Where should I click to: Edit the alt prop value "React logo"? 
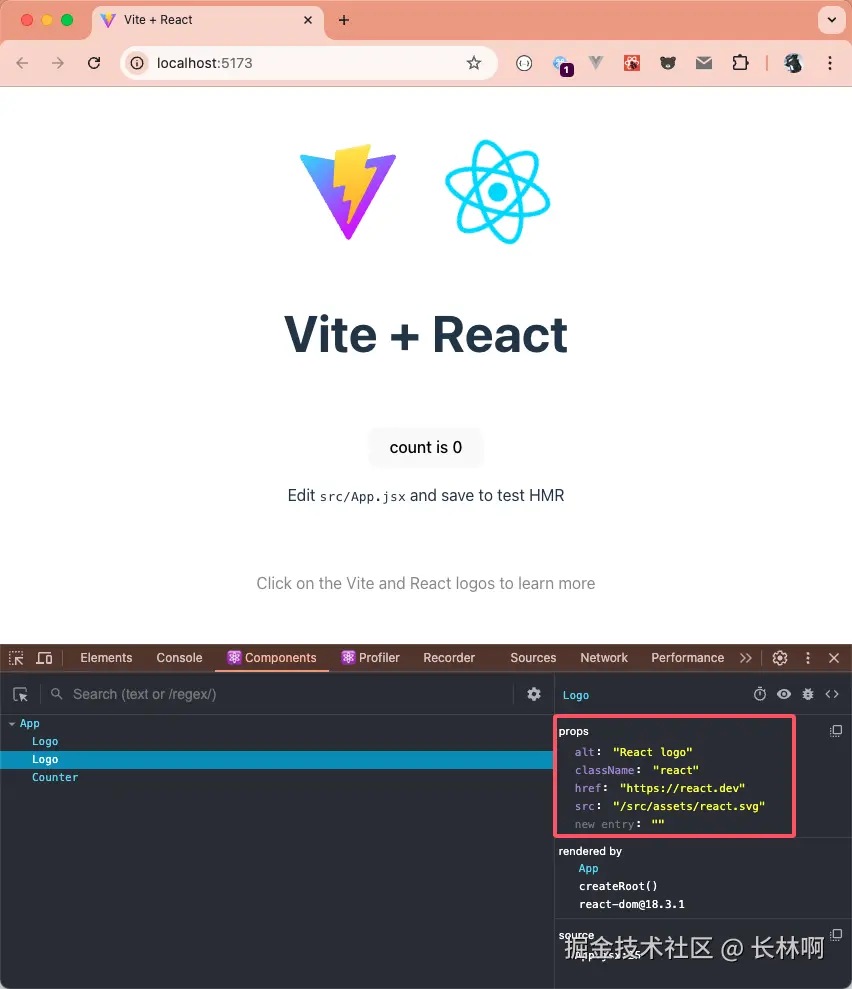point(652,752)
